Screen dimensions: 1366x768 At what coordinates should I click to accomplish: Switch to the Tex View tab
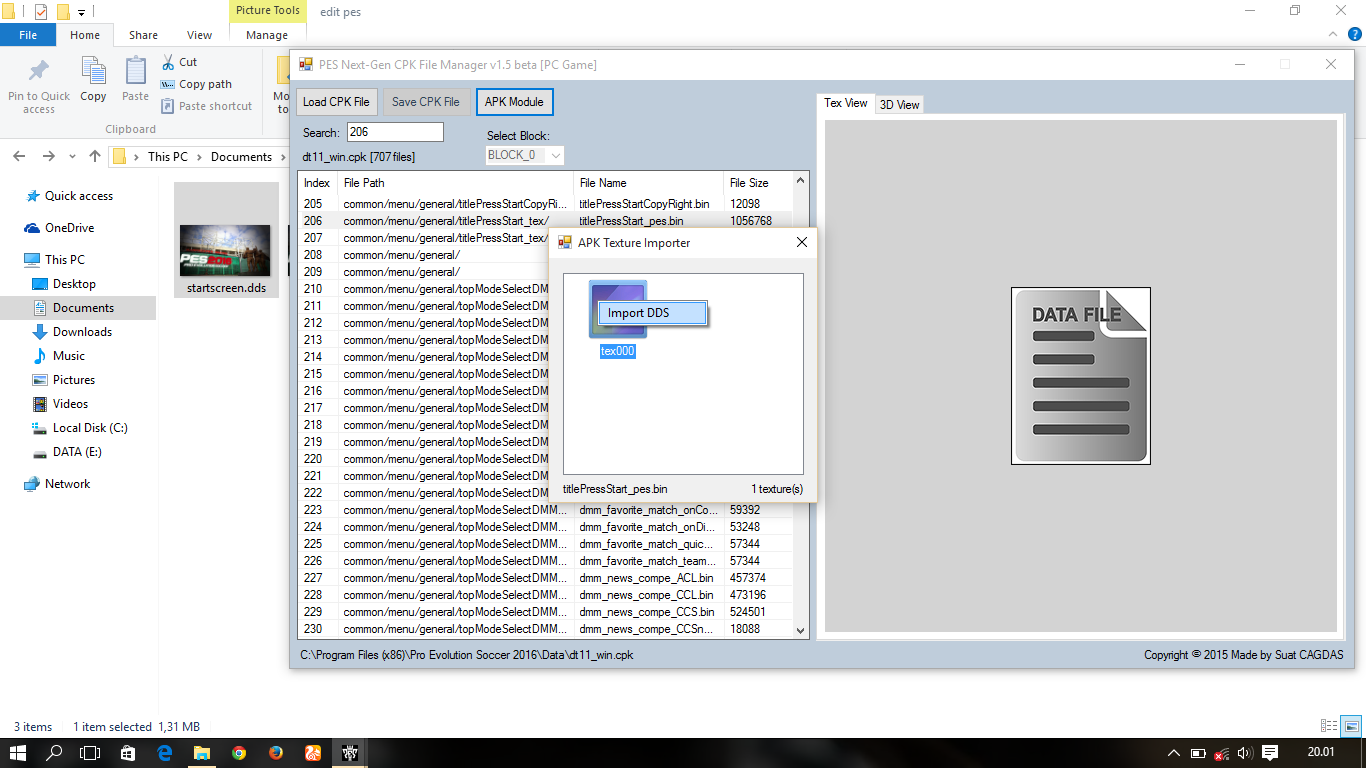(846, 103)
